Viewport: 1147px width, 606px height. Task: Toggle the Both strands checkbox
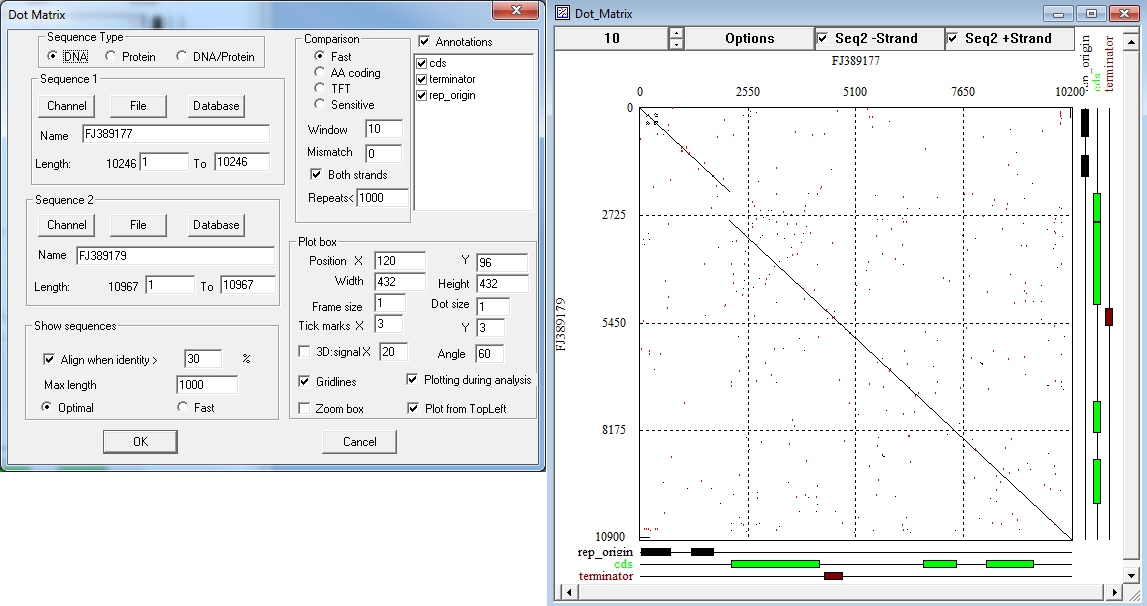(x=316, y=174)
